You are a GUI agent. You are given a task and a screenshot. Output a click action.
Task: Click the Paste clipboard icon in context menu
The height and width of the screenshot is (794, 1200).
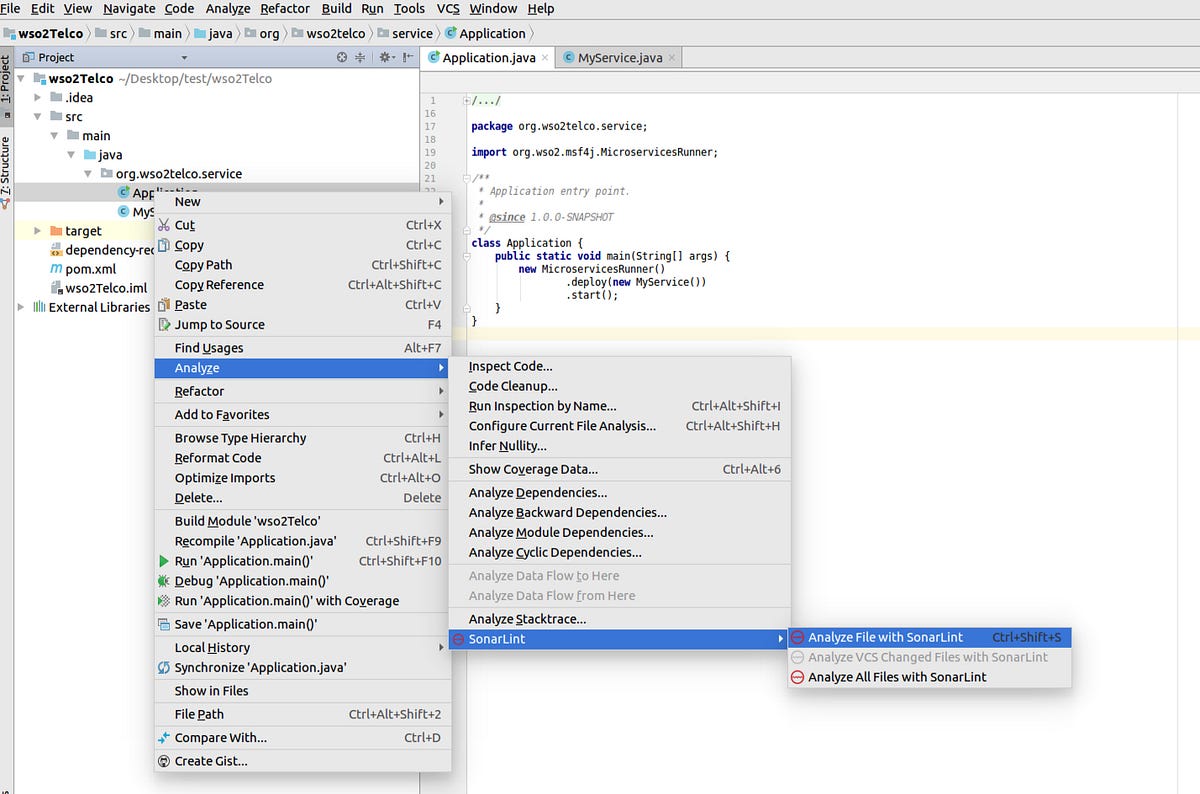coord(165,304)
